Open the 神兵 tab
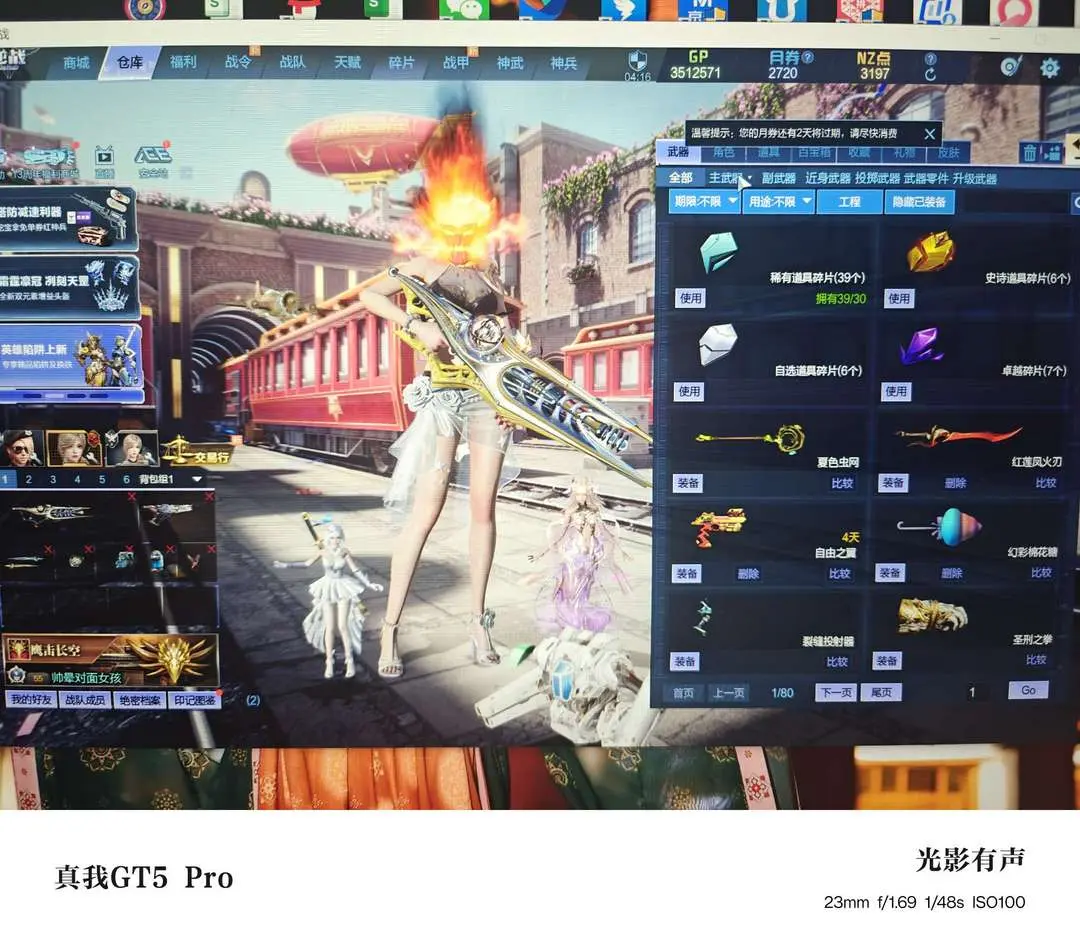The height and width of the screenshot is (945, 1080). click(x=563, y=63)
